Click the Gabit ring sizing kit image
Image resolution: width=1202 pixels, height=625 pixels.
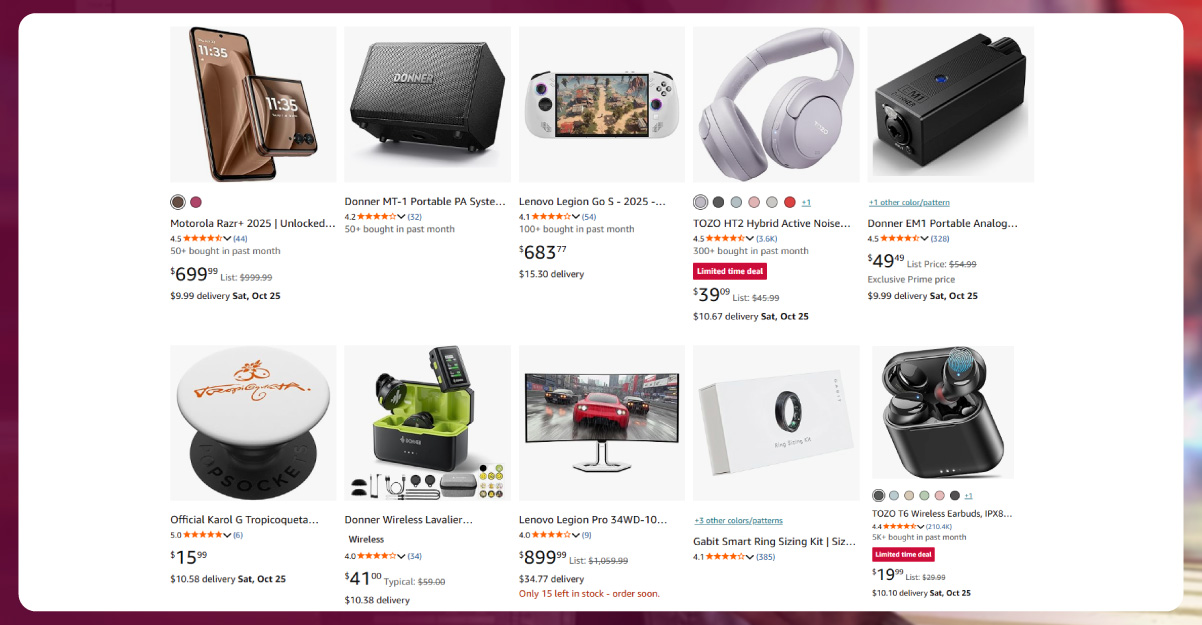776,423
